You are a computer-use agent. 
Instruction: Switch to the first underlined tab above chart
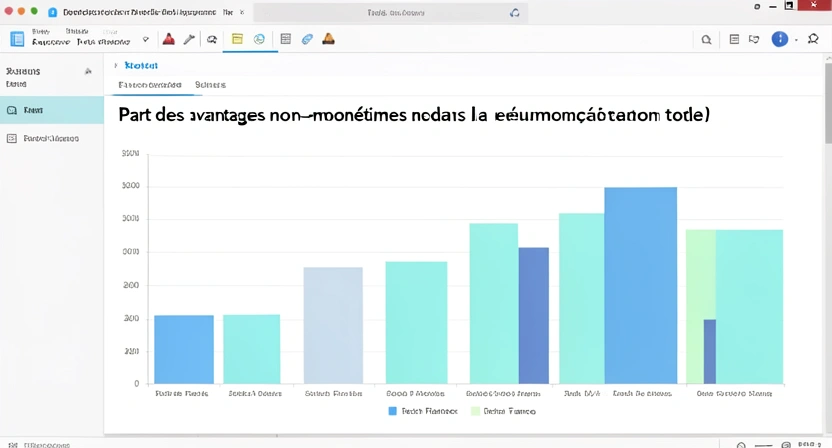[149, 85]
